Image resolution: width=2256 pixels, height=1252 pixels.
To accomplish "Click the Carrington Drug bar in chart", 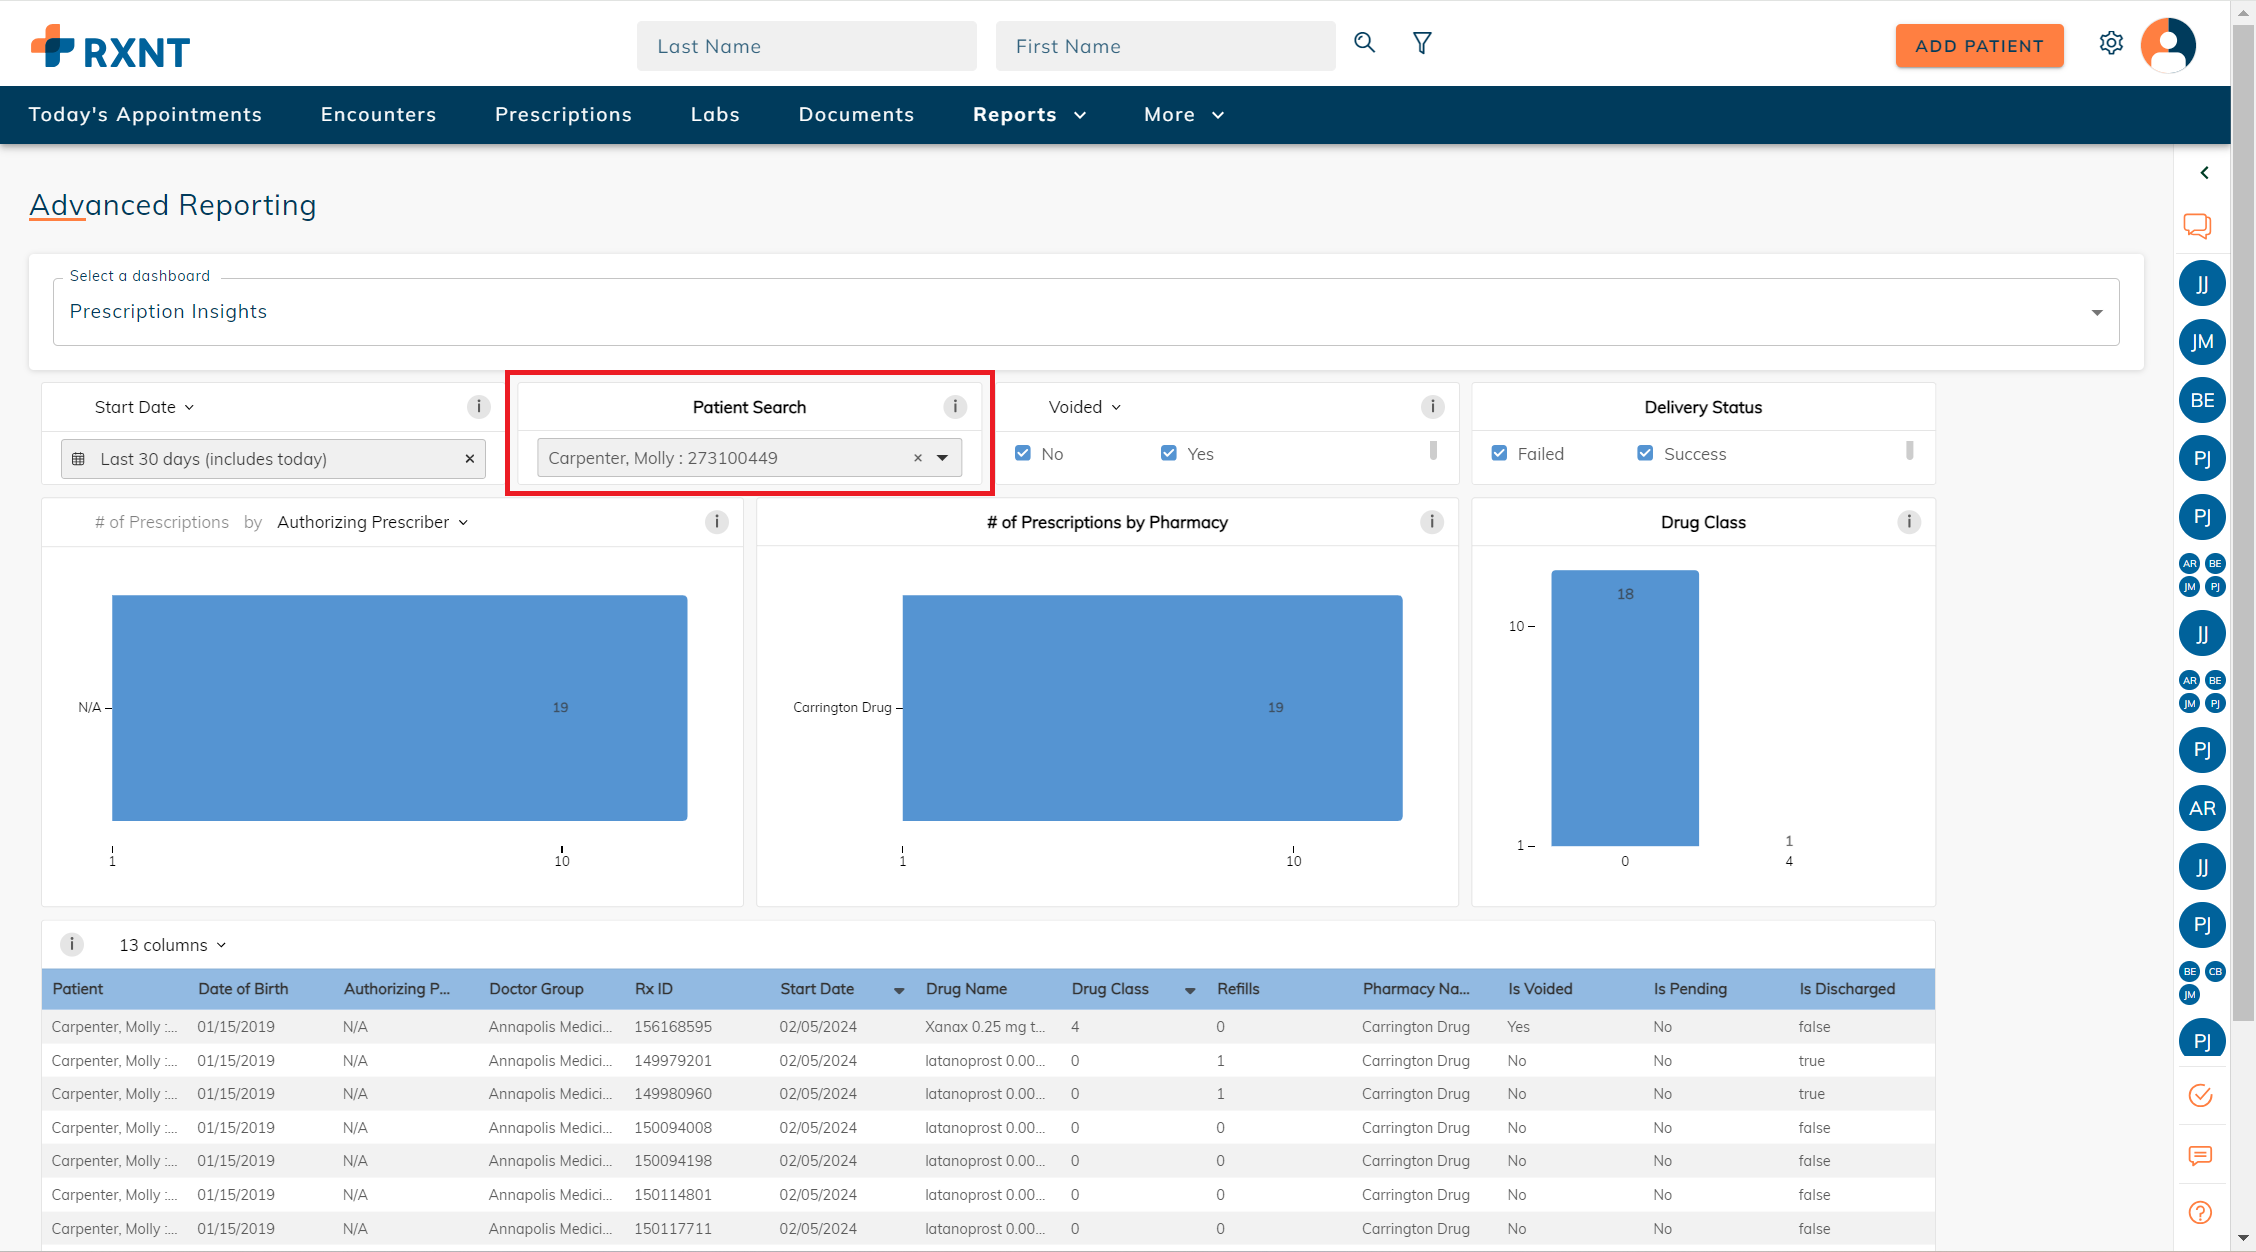I will click(x=1152, y=708).
